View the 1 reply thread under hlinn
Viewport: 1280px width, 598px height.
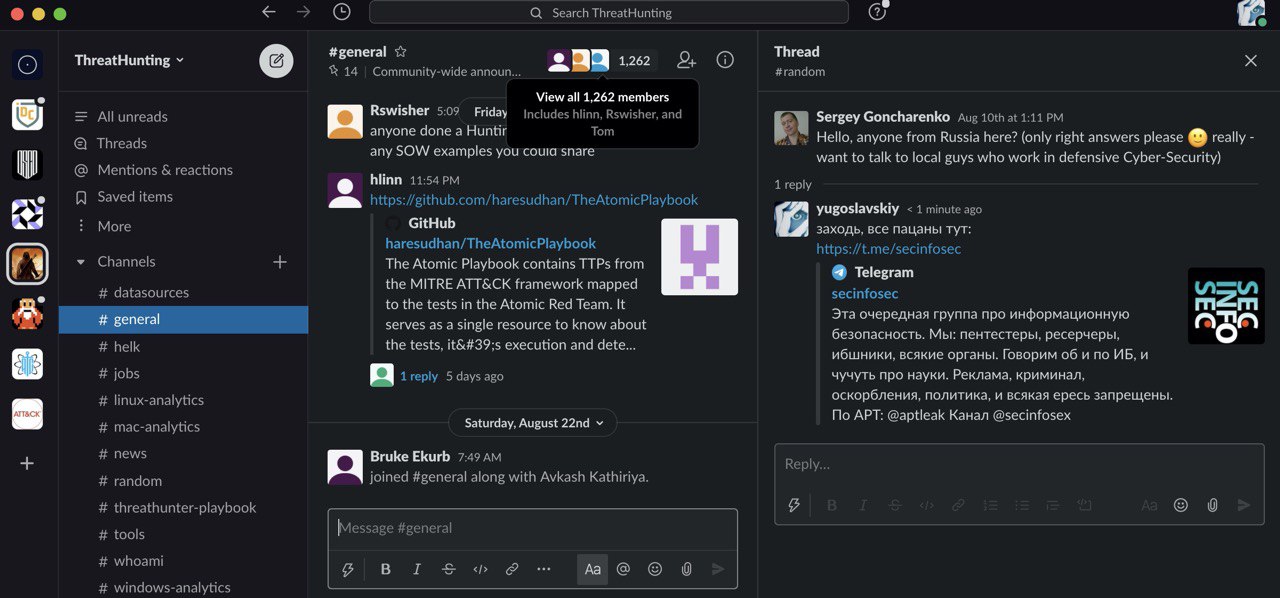[419, 376]
